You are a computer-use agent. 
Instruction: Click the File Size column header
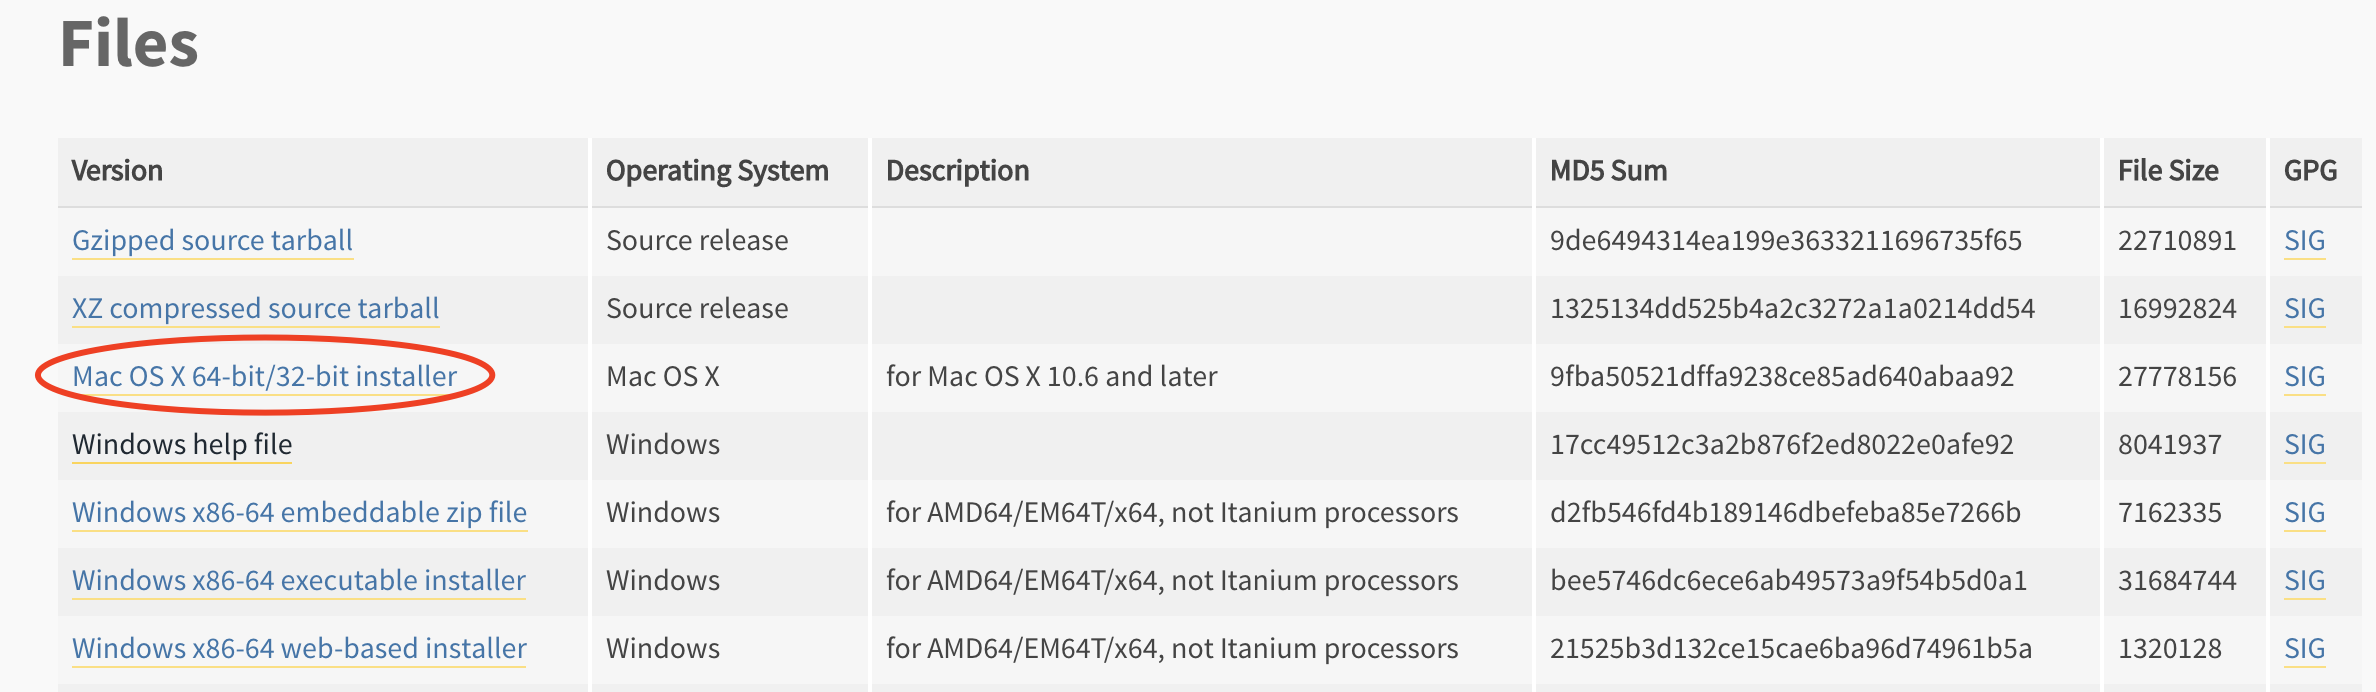tap(2168, 171)
